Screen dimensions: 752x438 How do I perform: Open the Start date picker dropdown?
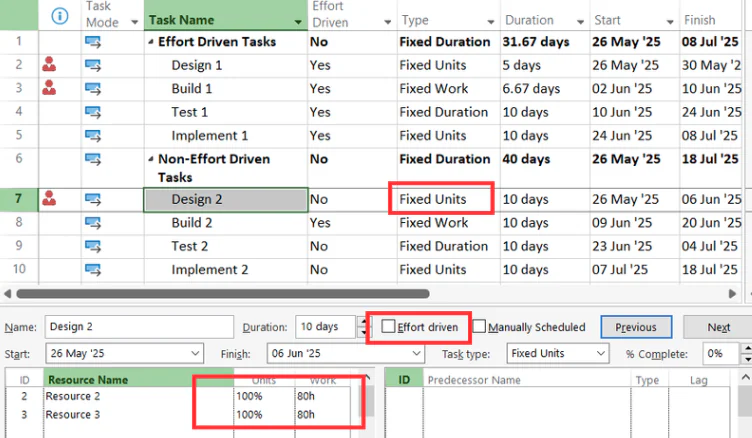click(x=195, y=354)
